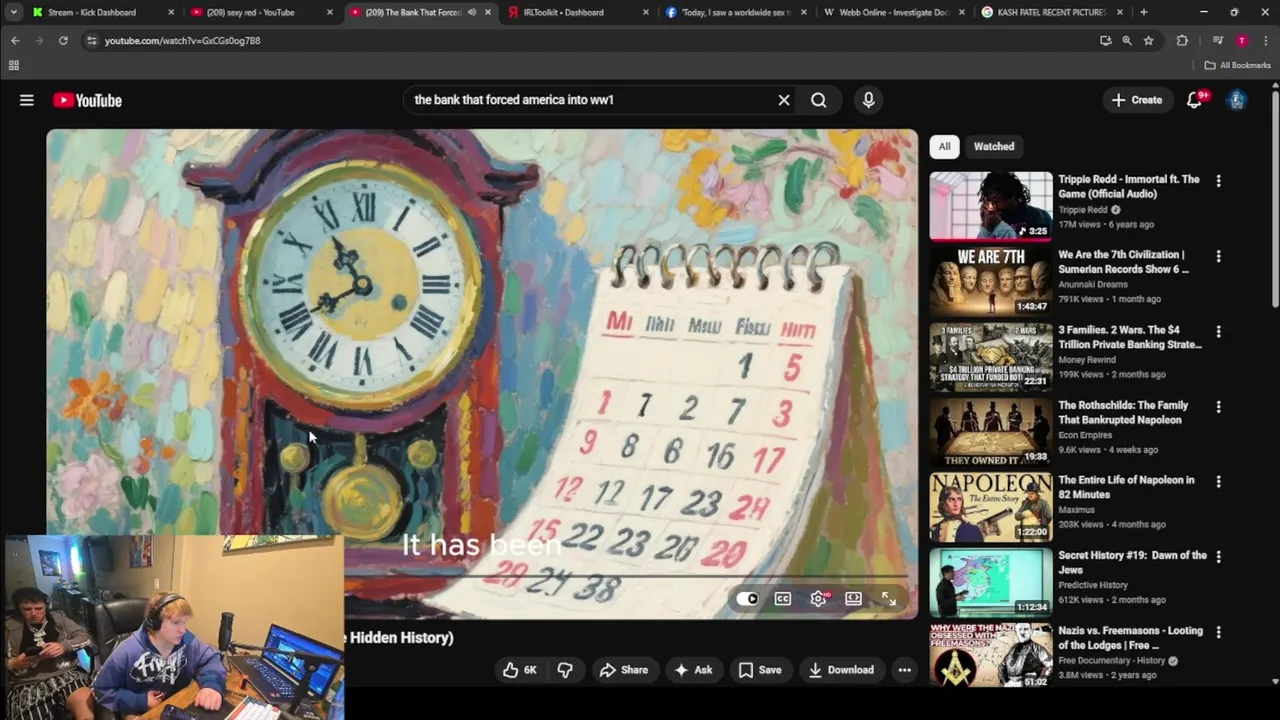Open We Are 7th thumbnail

(991, 282)
